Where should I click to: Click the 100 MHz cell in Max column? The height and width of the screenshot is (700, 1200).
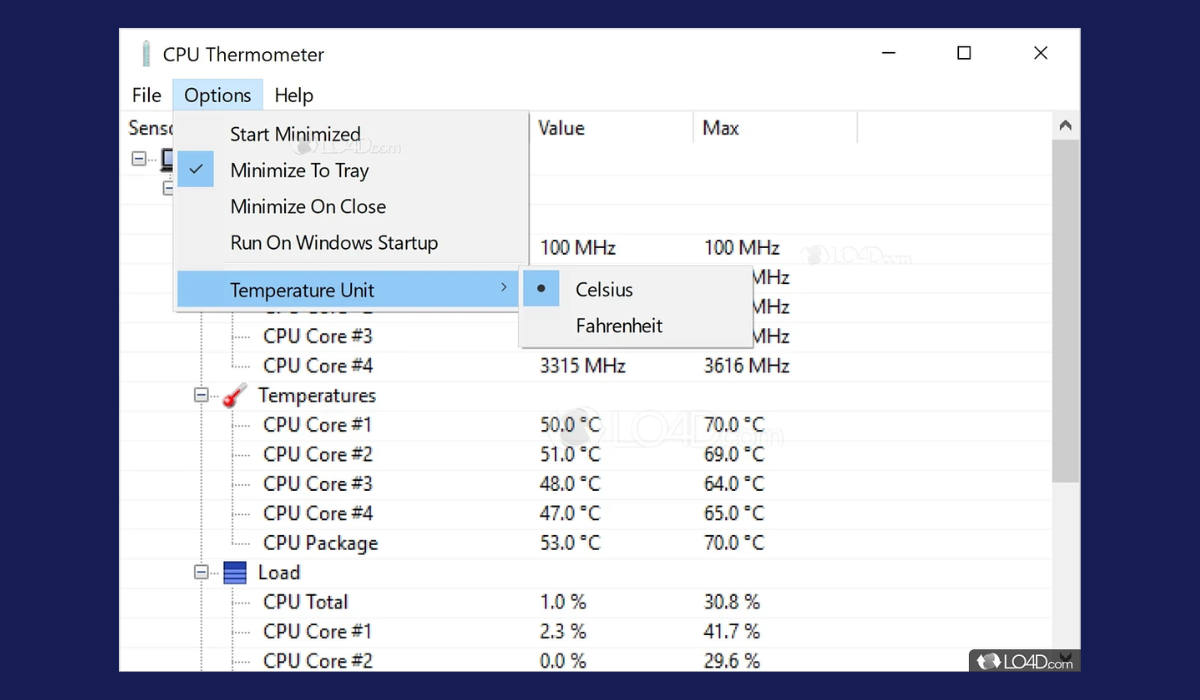click(x=742, y=248)
